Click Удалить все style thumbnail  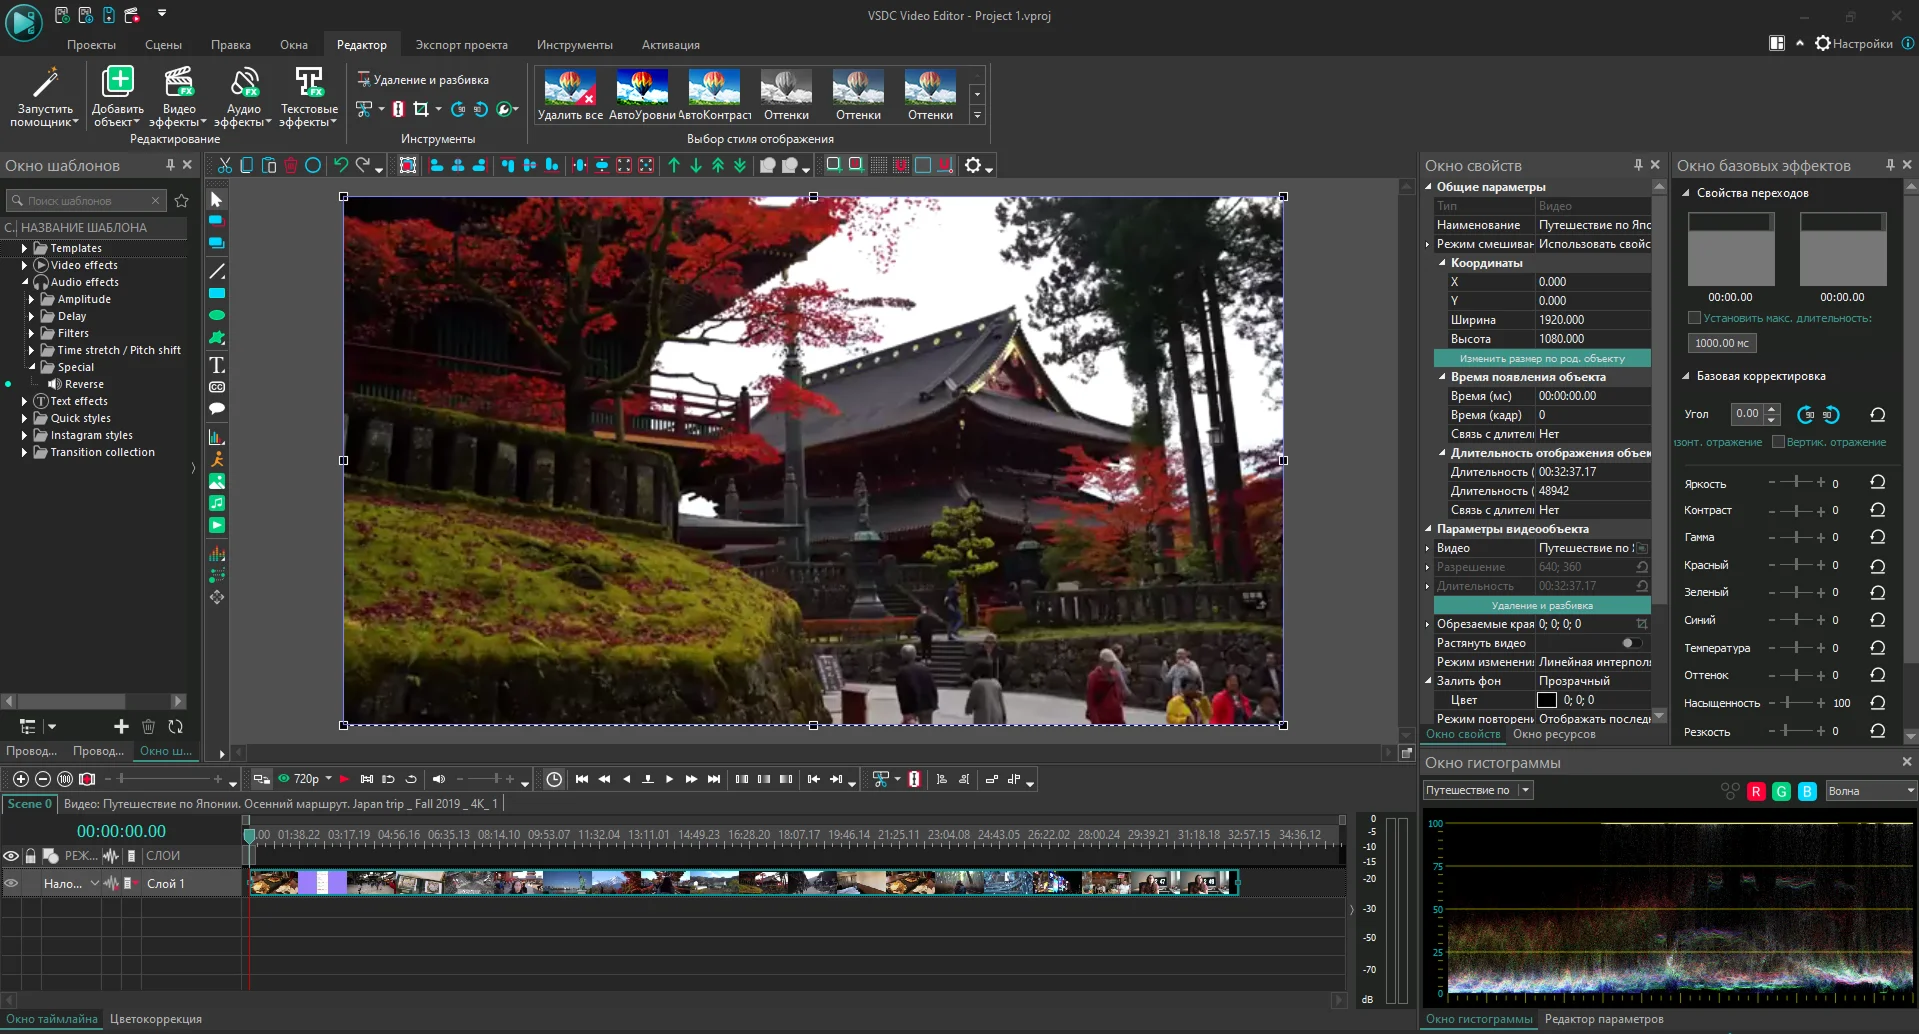point(570,95)
